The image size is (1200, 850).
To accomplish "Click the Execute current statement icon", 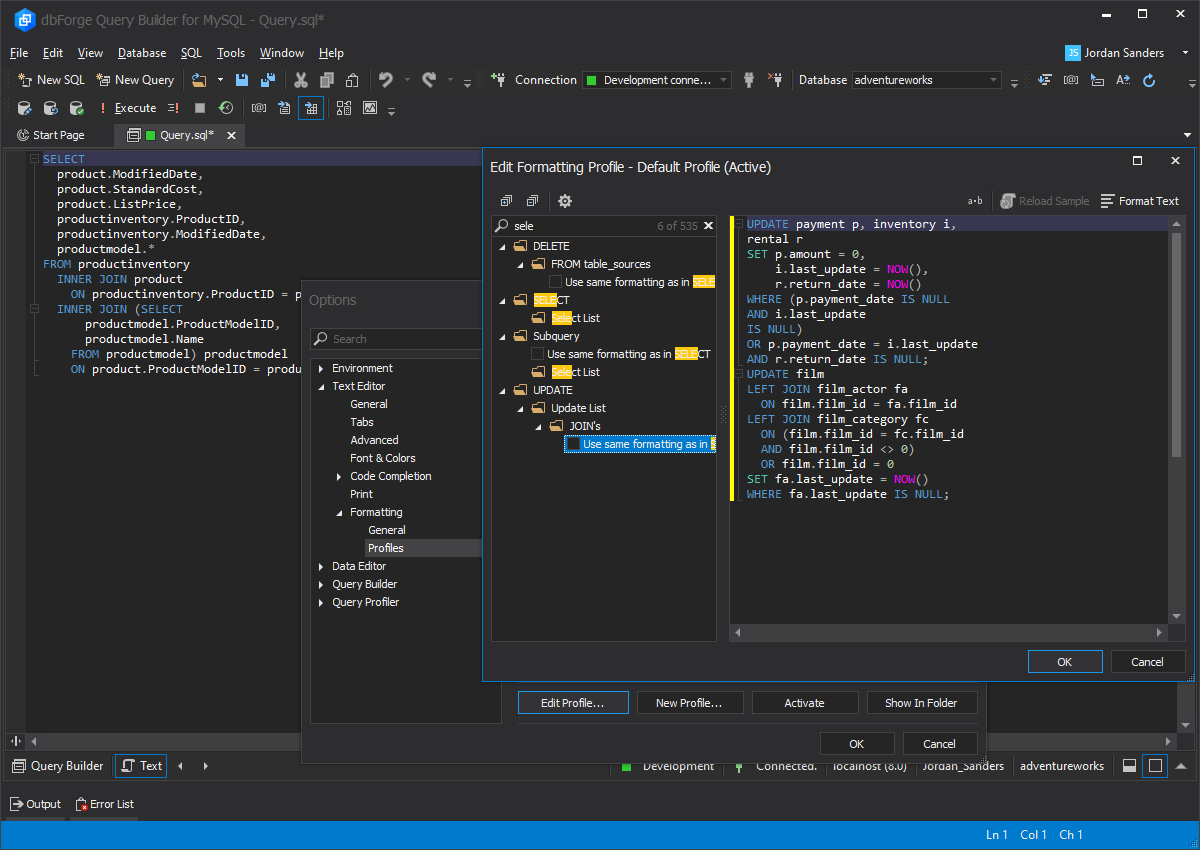I will (174, 108).
